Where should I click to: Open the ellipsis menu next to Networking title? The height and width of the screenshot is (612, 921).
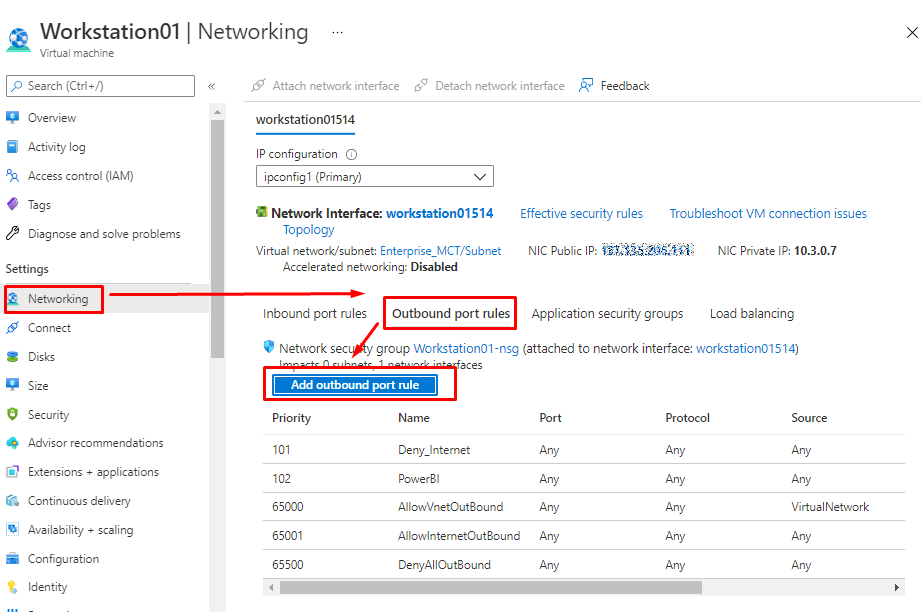(x=337, y=32)
